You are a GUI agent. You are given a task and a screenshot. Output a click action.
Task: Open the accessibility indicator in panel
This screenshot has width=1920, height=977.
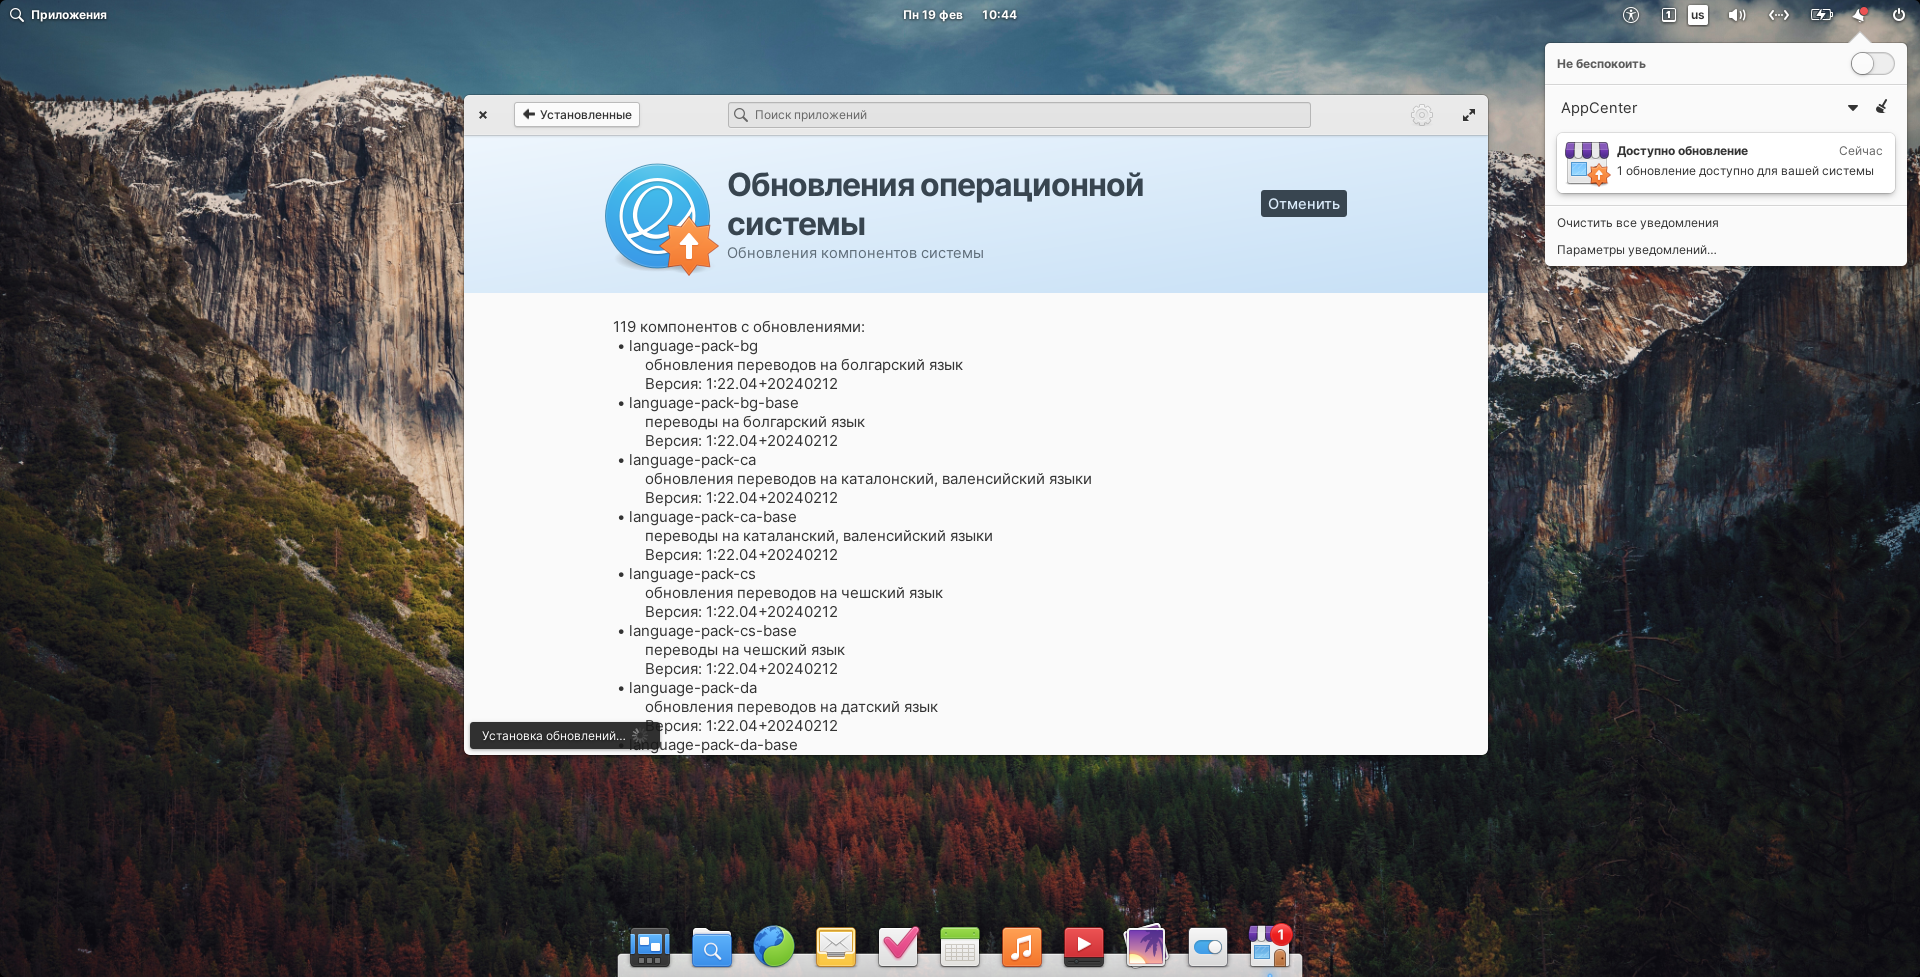[1631, 15]
